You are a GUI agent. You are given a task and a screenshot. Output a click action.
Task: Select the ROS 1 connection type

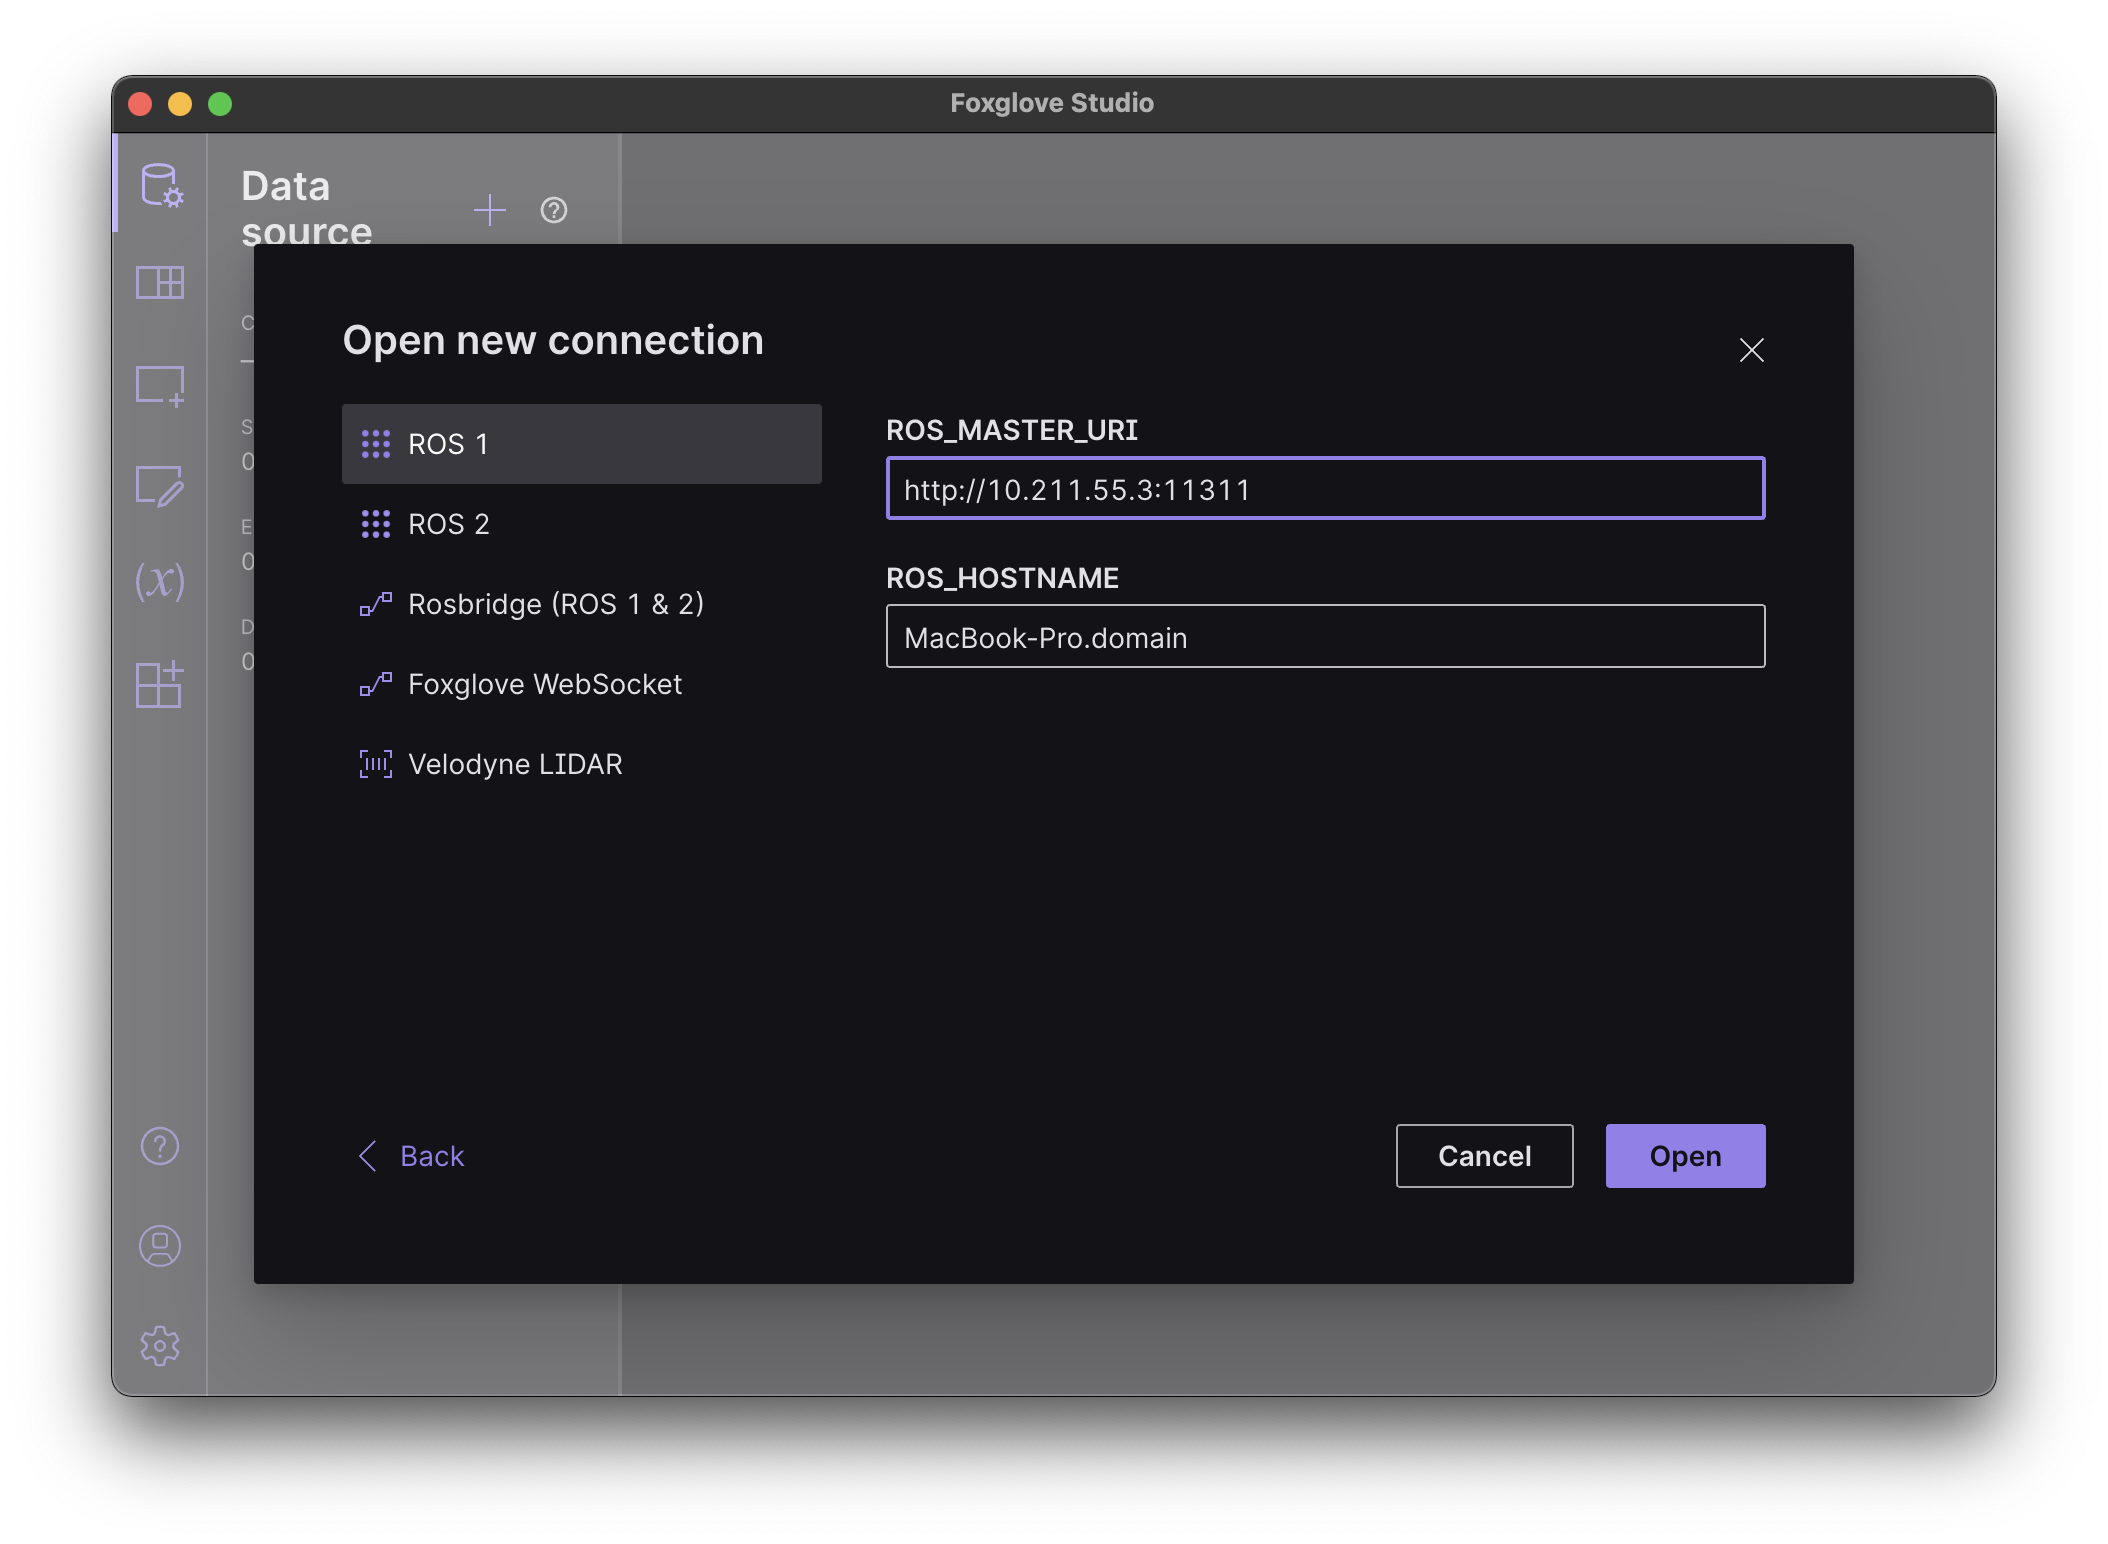pyautogui.click(x=582, y=443)
